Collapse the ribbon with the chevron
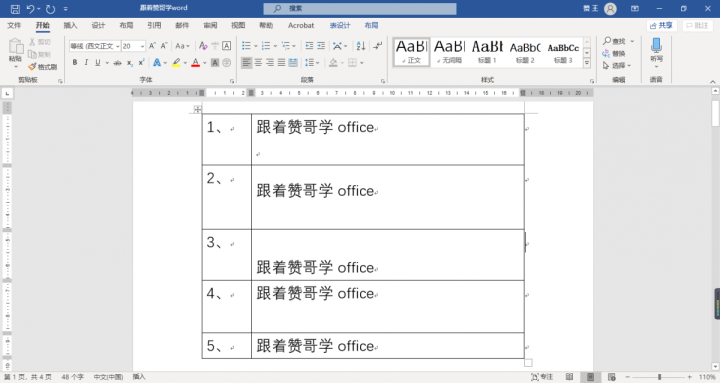Screen dimensions: 720x383 713,81
